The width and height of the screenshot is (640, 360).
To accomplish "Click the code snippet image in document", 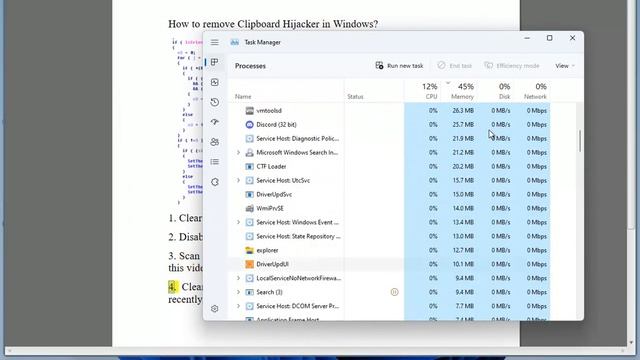I will click(x=187, y=122).
